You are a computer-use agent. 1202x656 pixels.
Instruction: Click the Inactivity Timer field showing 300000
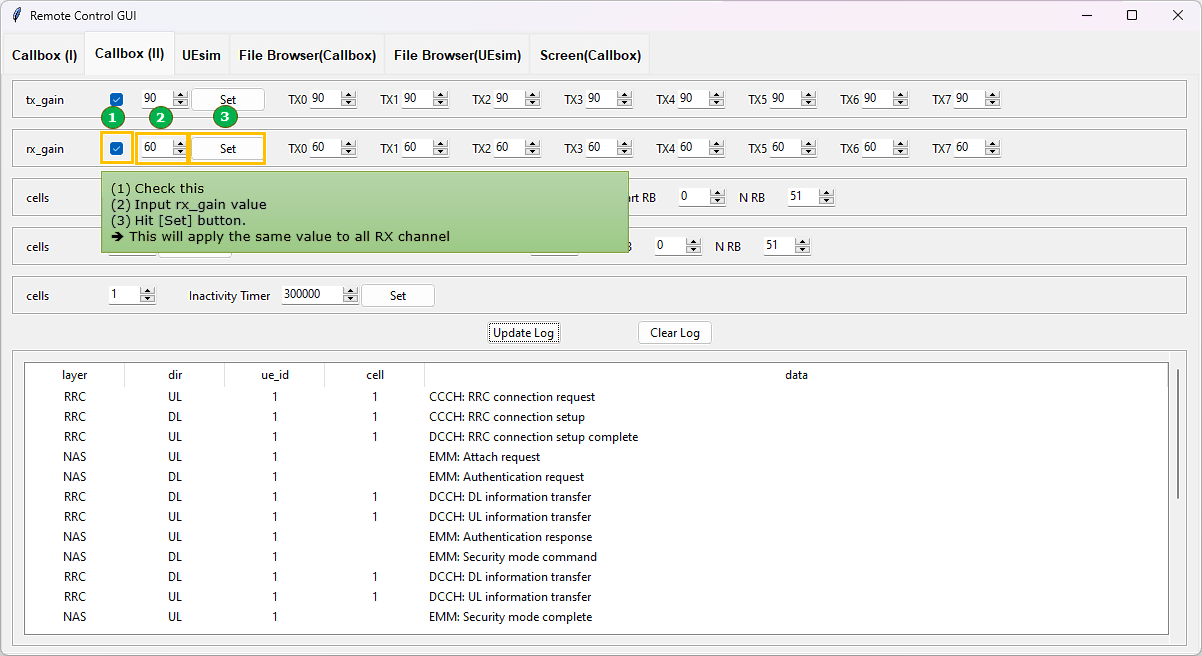[x=312, y=295]
